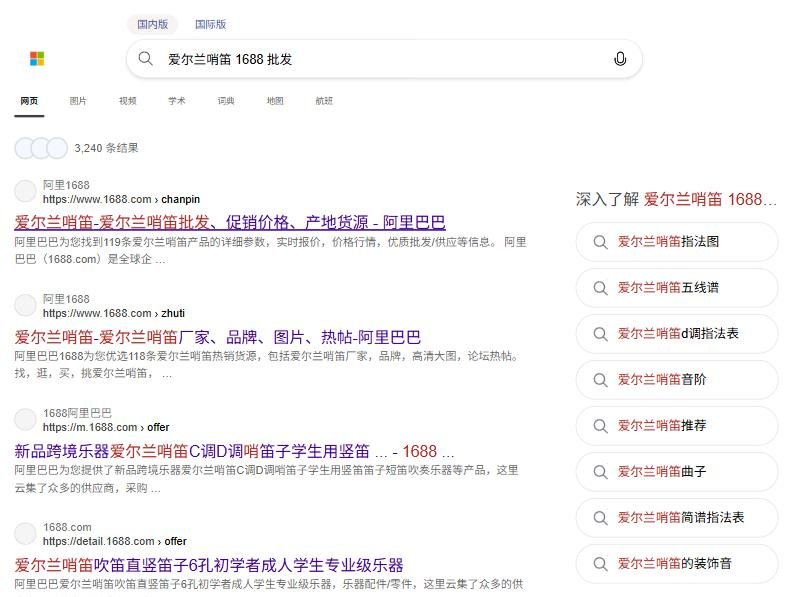The image size is (800, 597).
Task: Click the m.1688.com offer URL
Action: click(106, 427)
